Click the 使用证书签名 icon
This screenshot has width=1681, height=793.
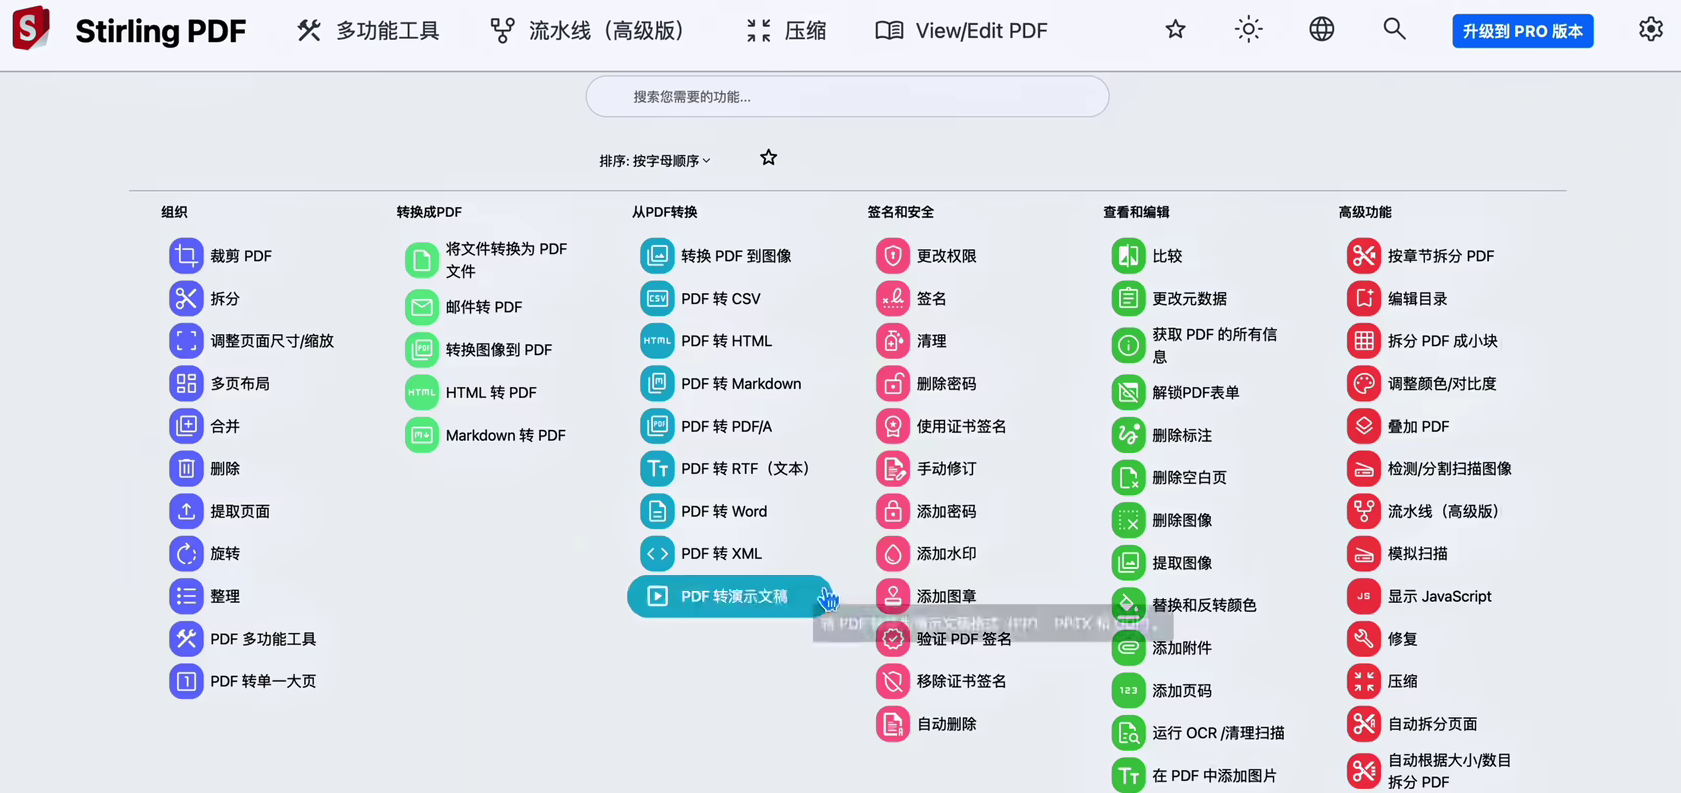(893, 426)
